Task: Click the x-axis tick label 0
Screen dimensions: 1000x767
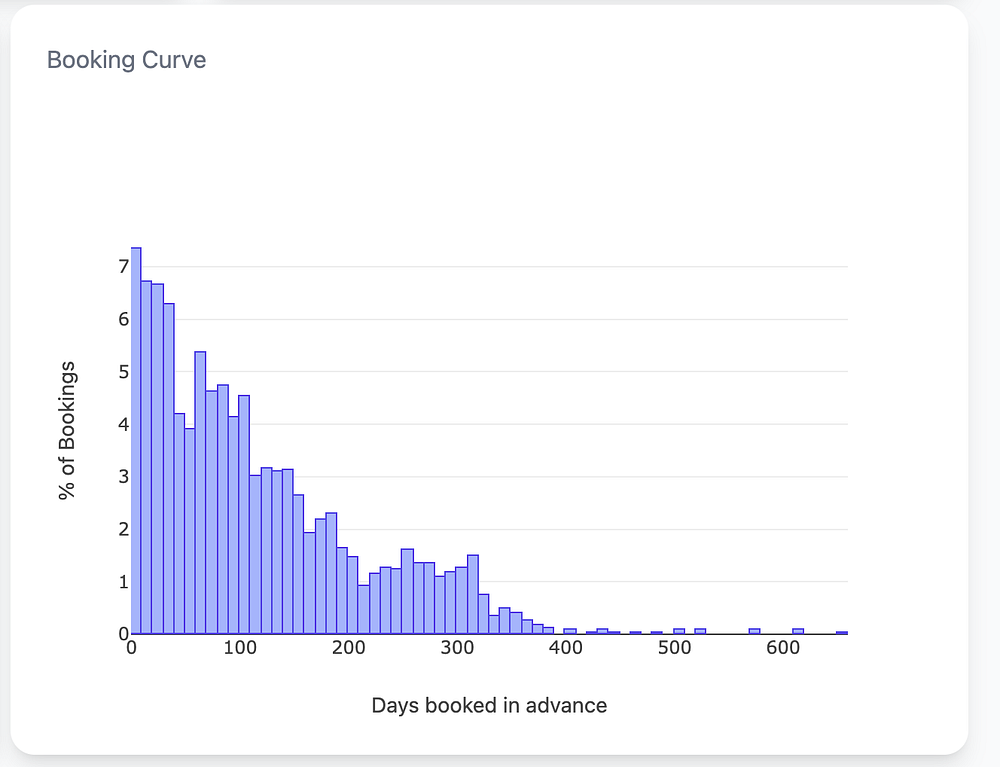Action: (x=132, y=647)
